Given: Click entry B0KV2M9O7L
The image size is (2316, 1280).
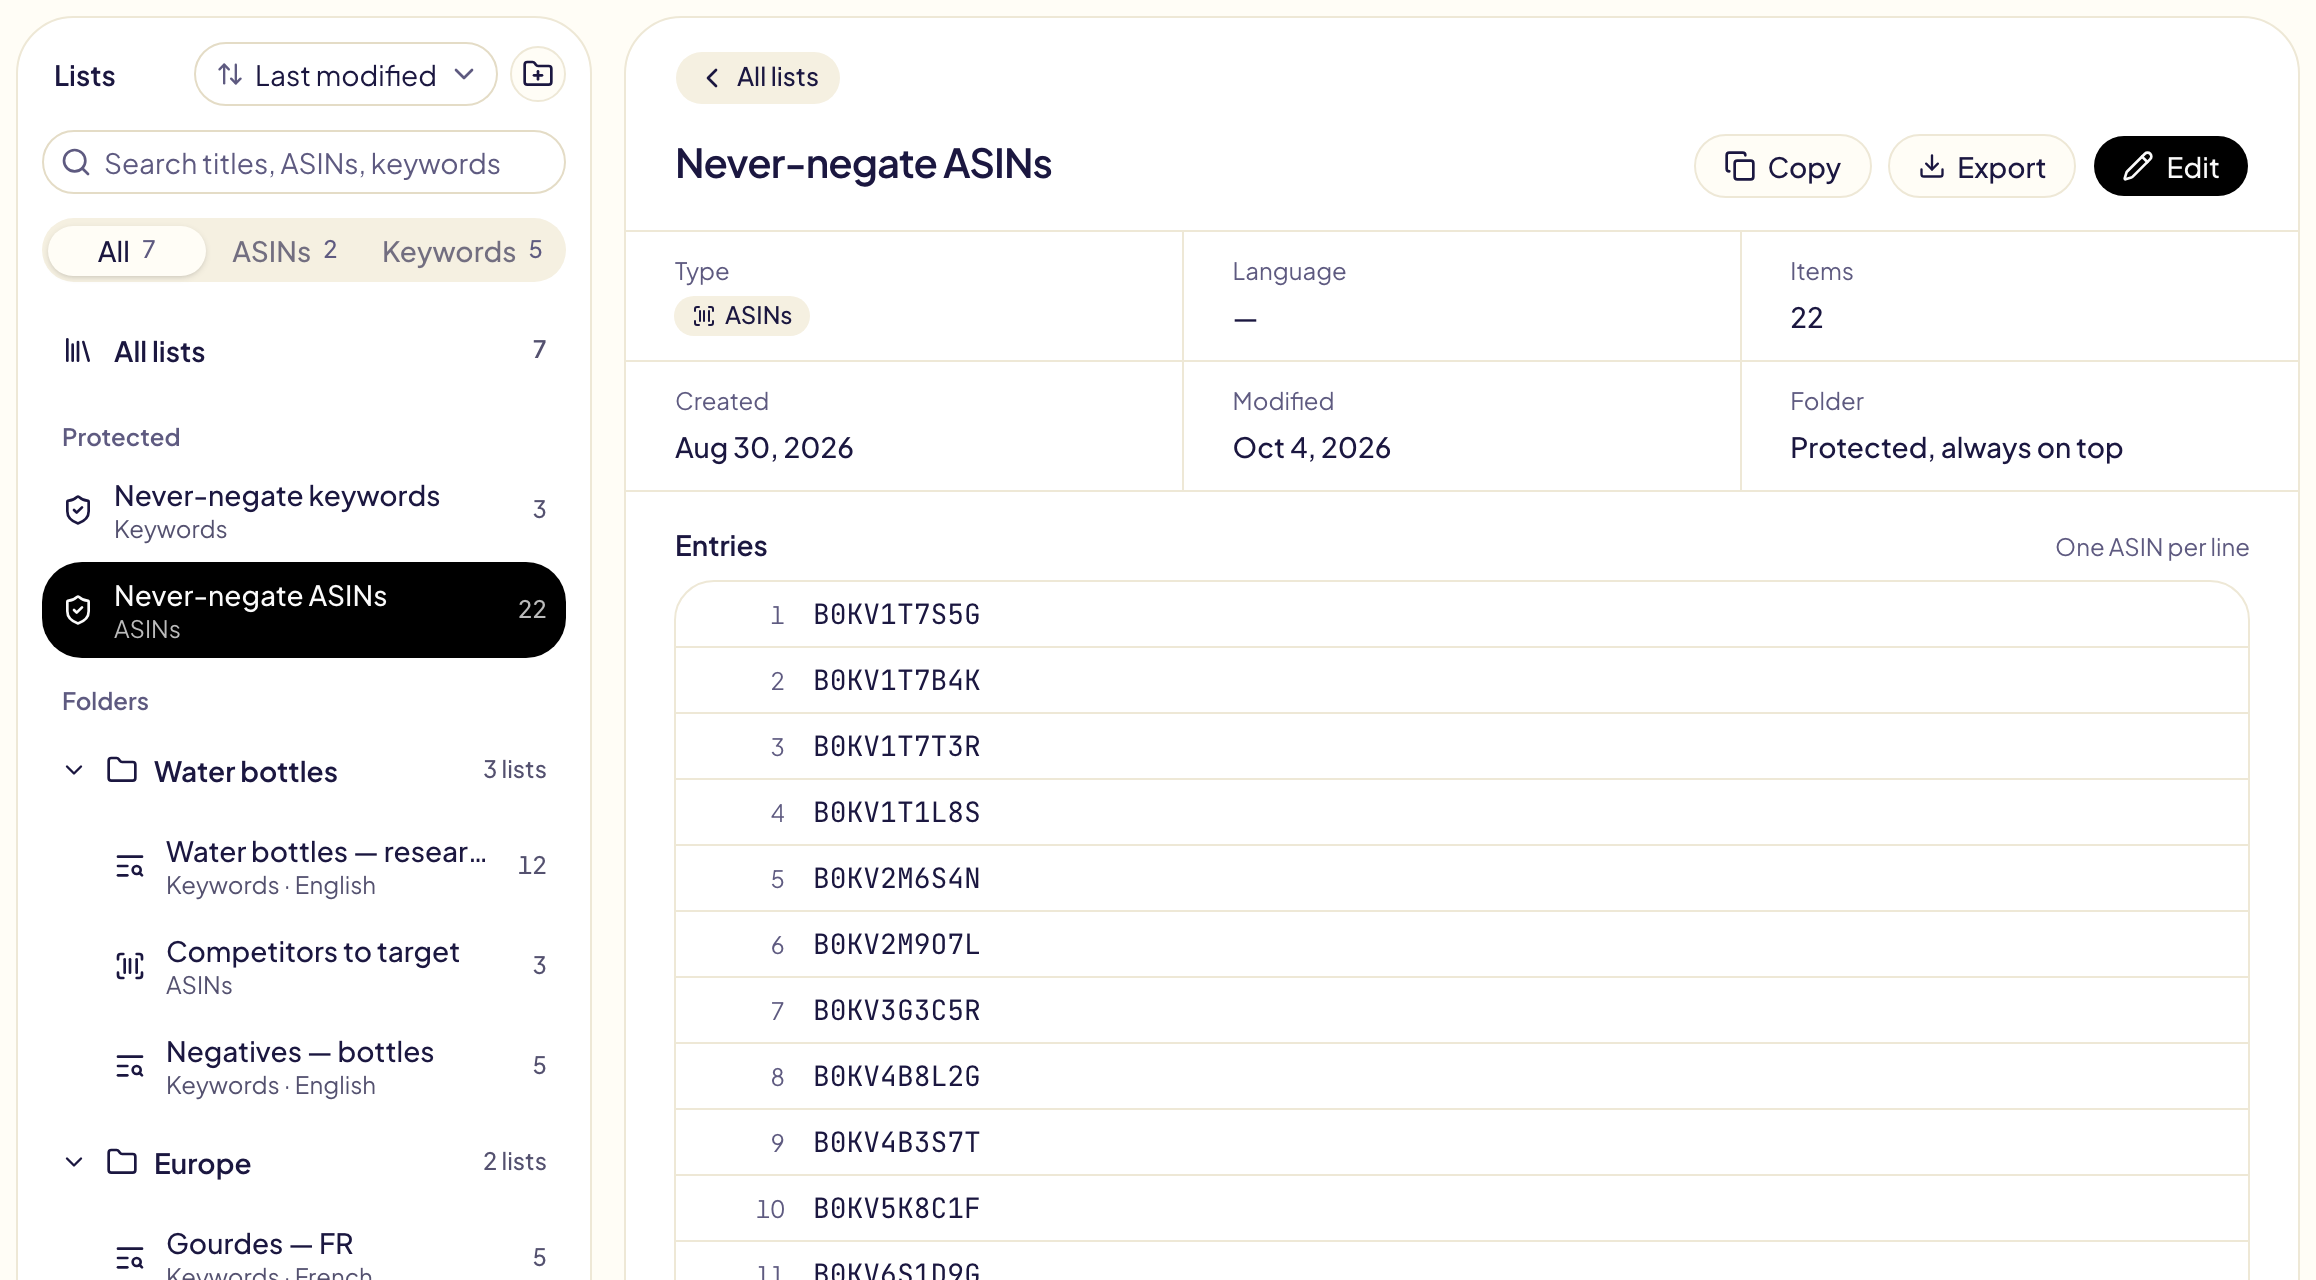Looking at the screenshot, I should [x=1462, y=945].
